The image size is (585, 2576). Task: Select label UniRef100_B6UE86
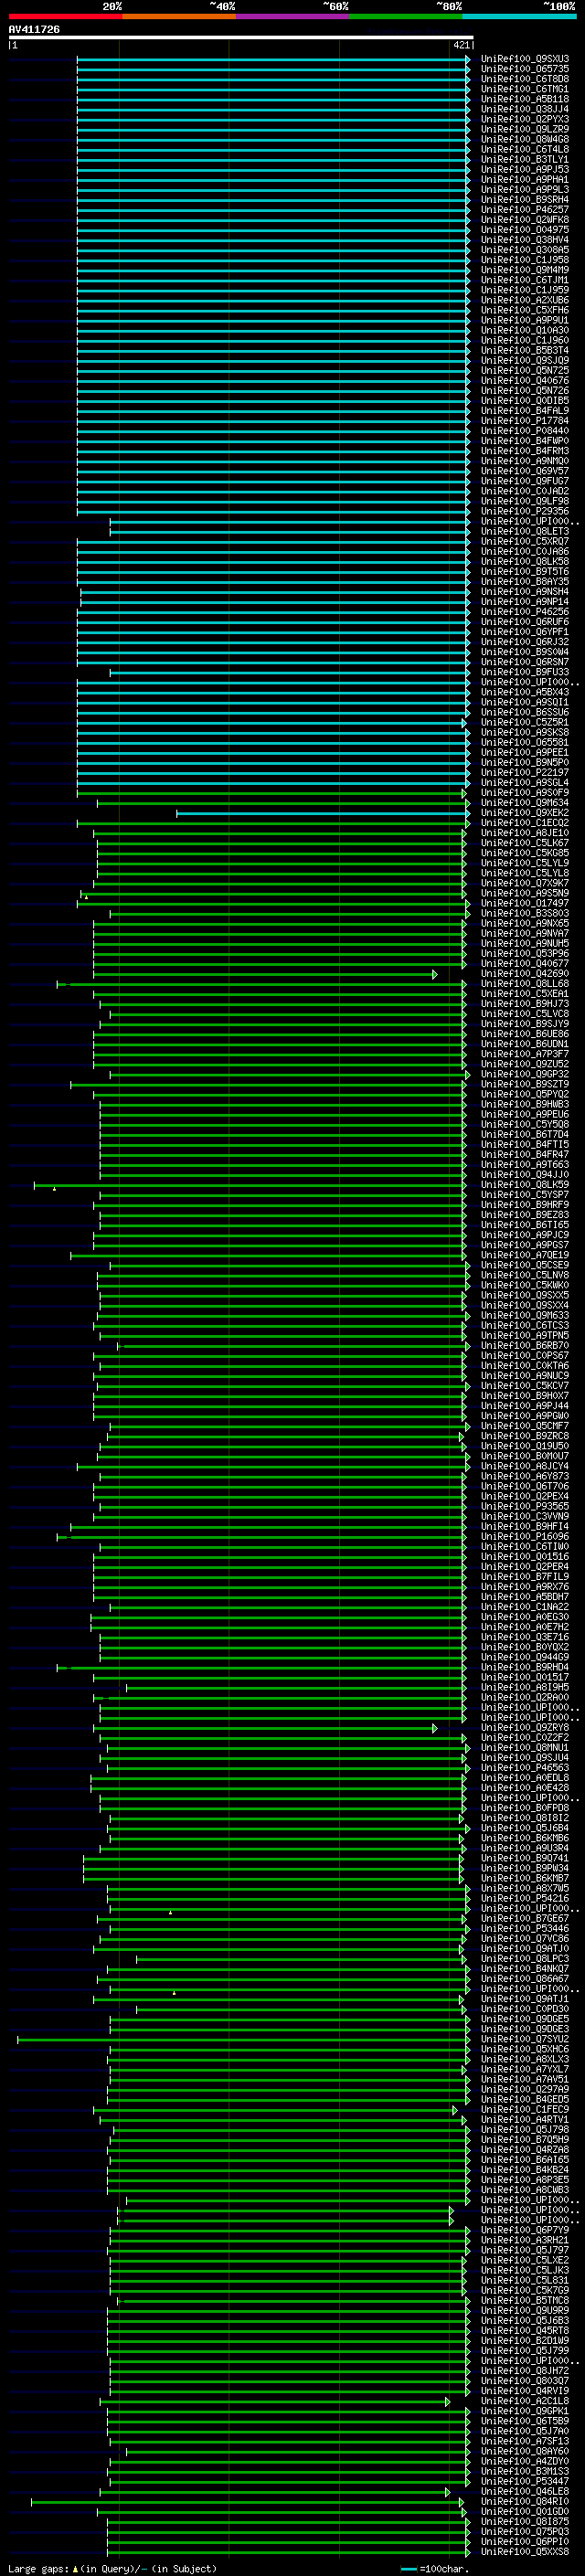pyautogui.click(x=525, y=1034)
